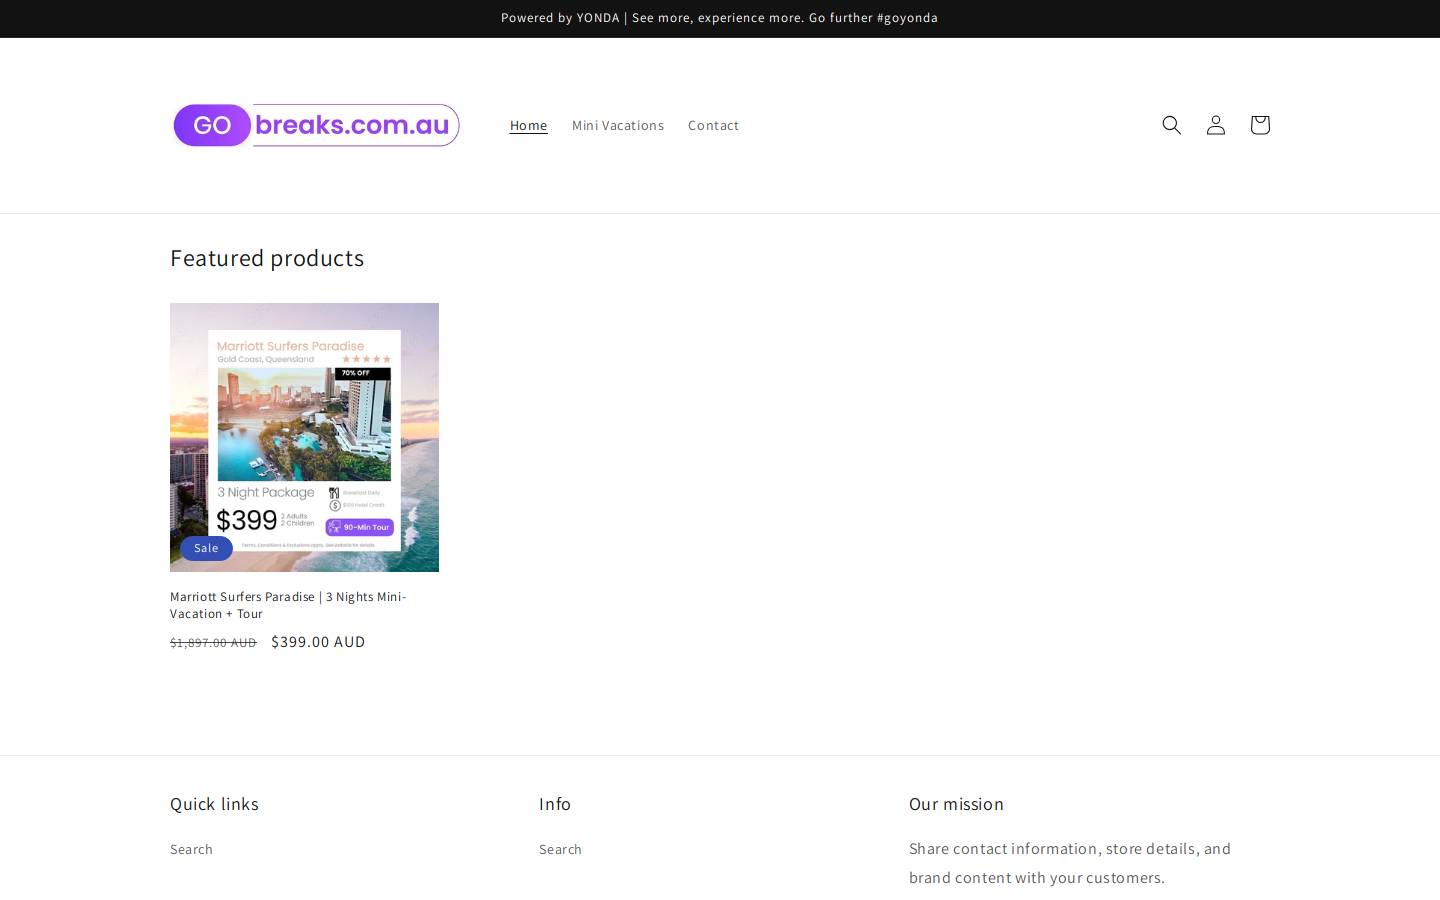Click the Powered by YONDA announcement bar
This screenshot has height=900, width=1440.
tap(720, 18)
